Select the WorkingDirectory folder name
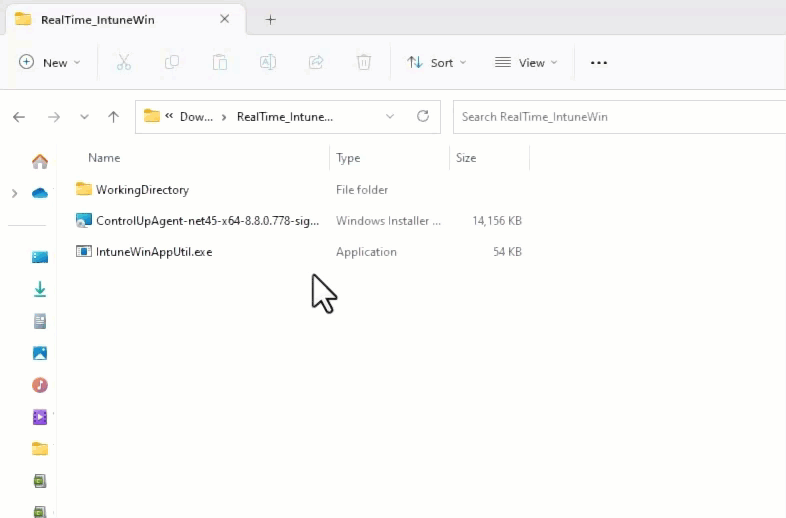 click(142, 190)
